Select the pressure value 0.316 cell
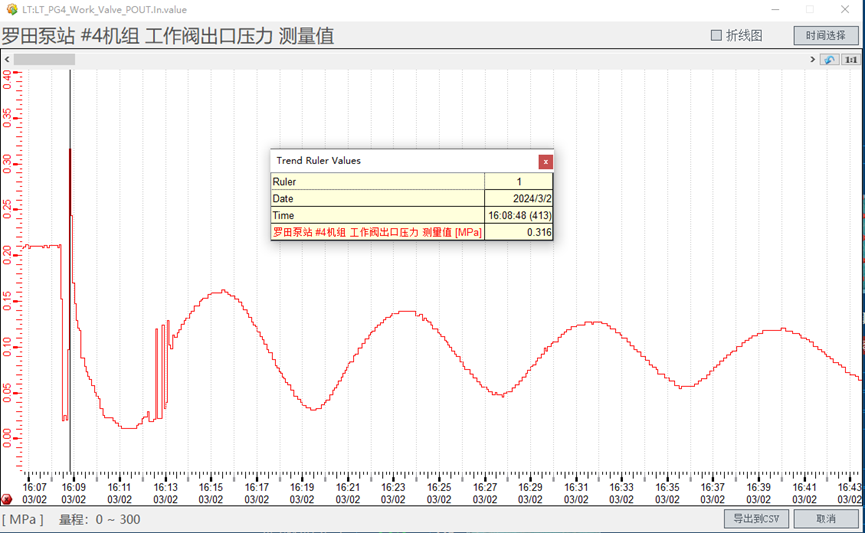865x533 pixels. tap(518, 232)
